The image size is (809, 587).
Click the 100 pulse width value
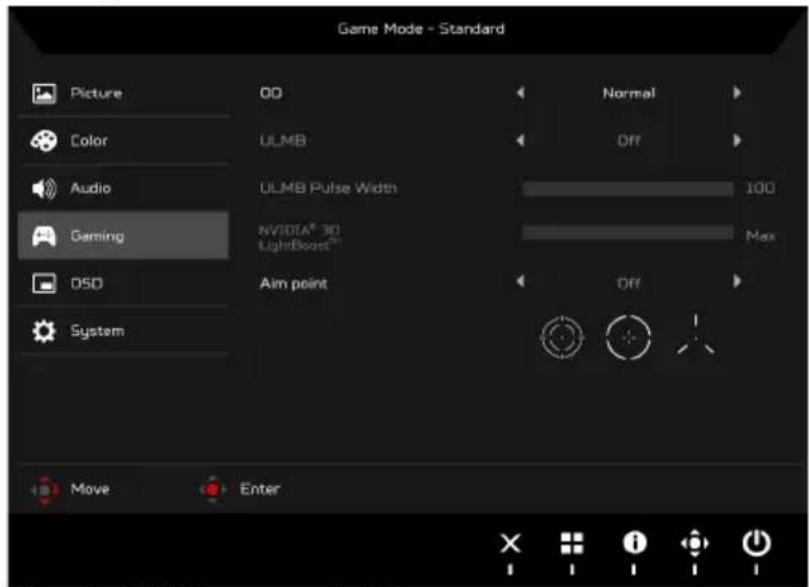point(760,188)
